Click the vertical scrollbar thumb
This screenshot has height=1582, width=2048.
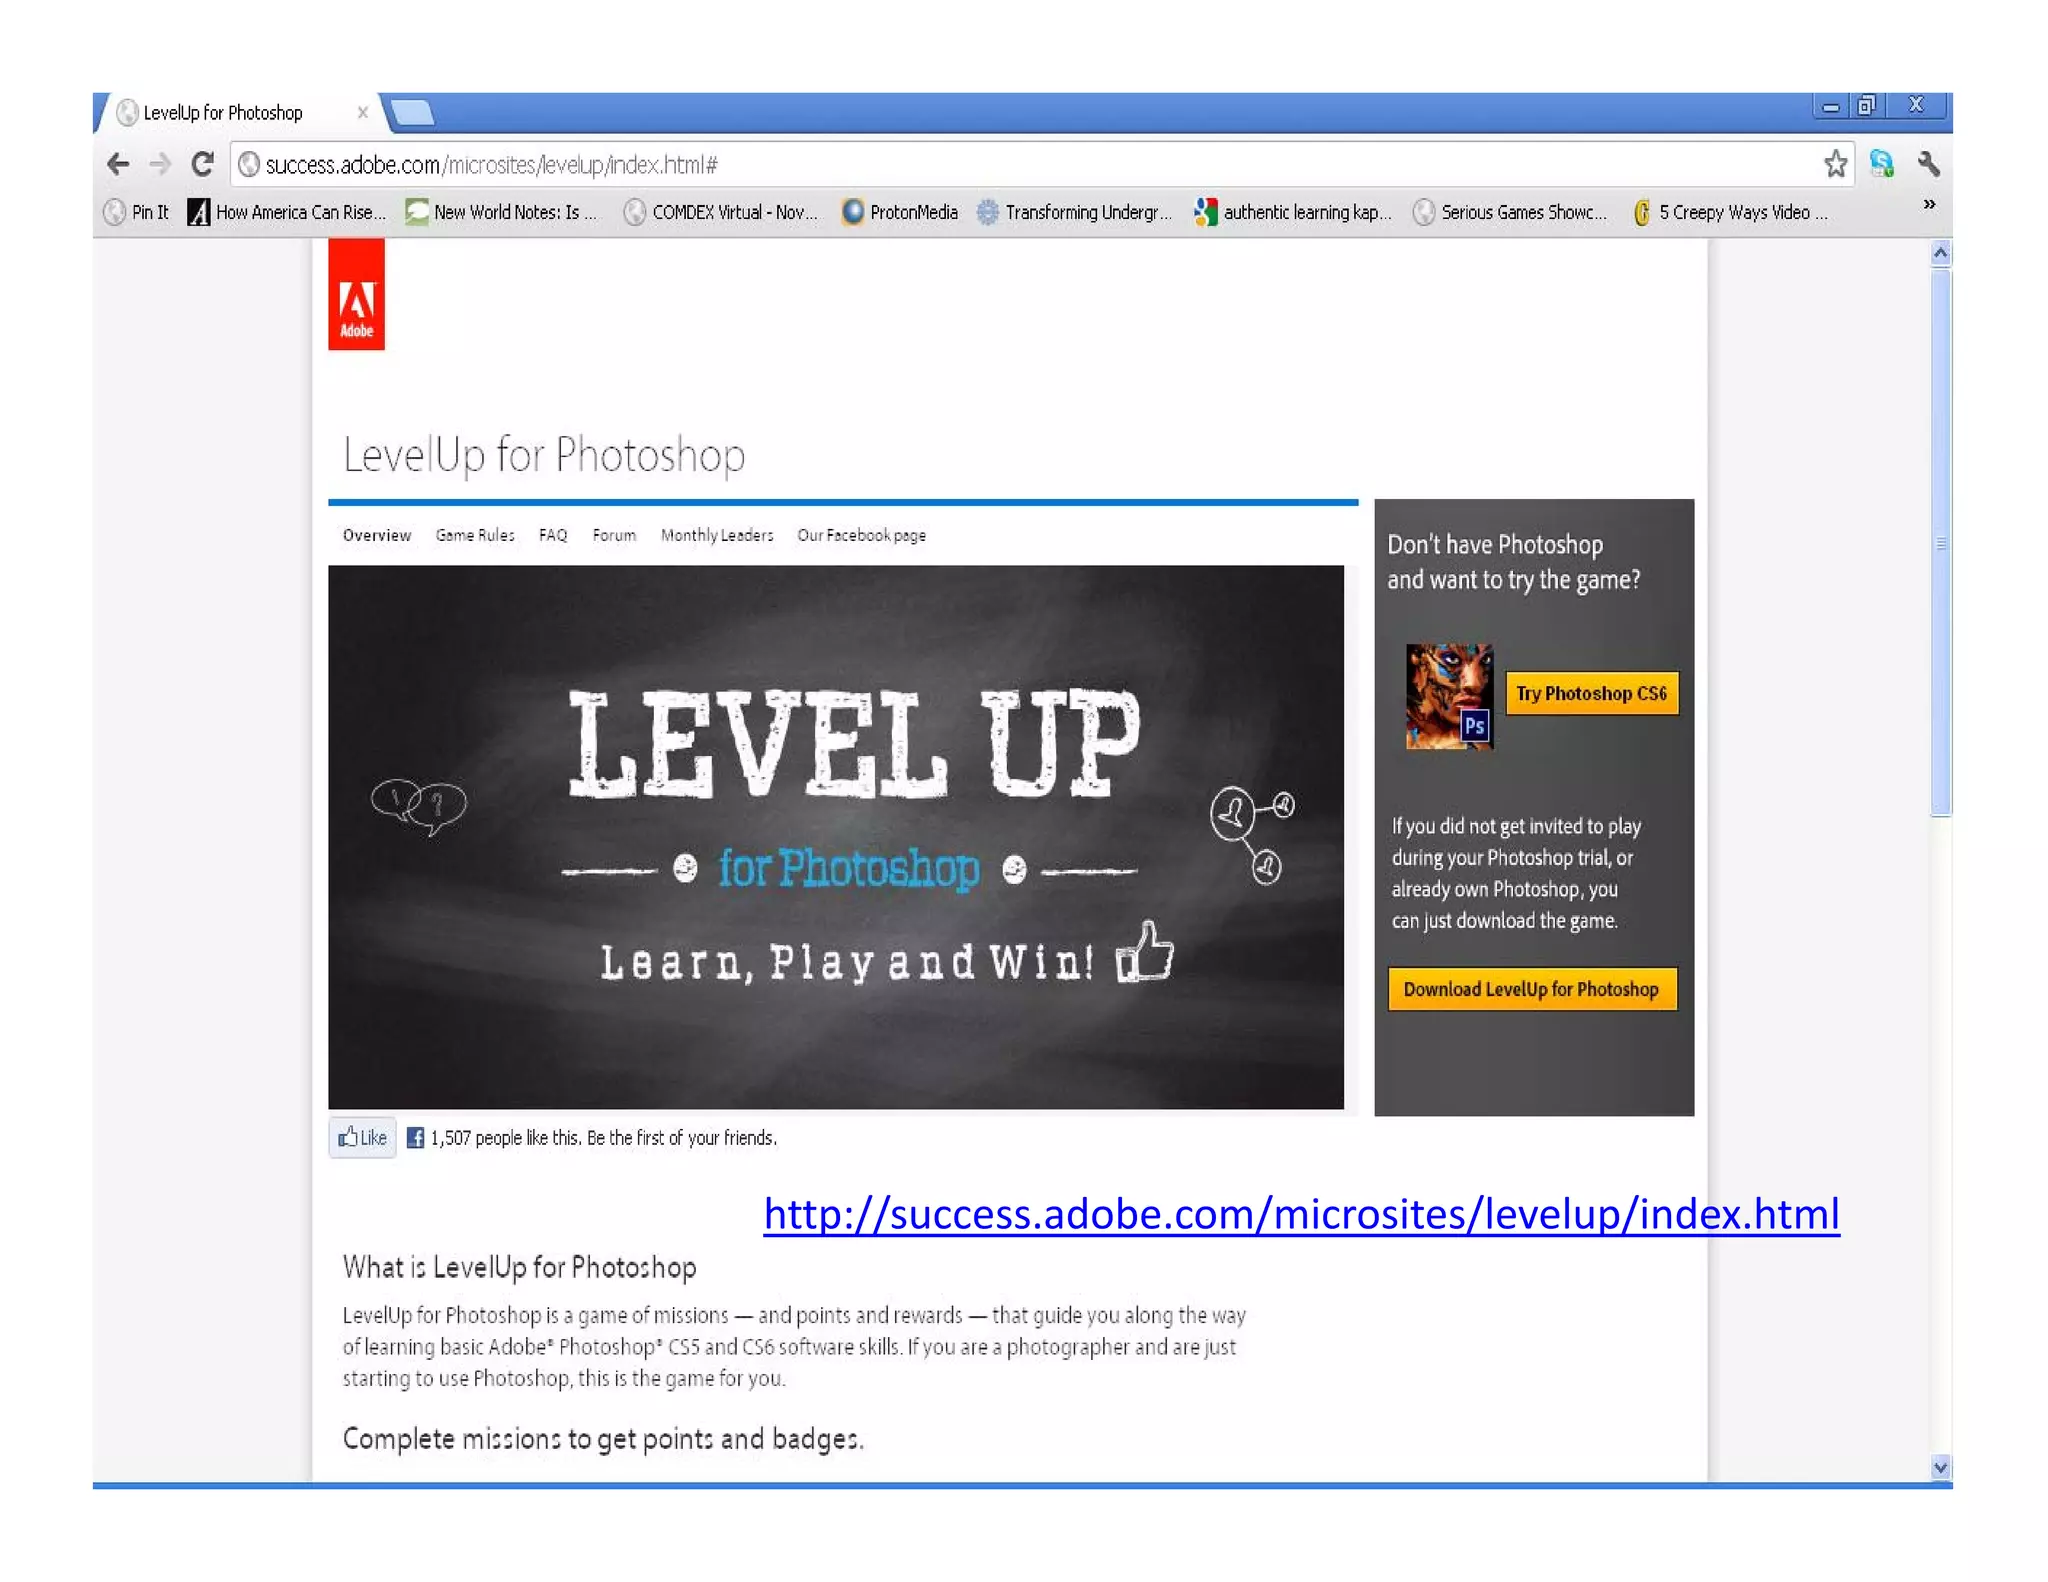[1940, 543]
